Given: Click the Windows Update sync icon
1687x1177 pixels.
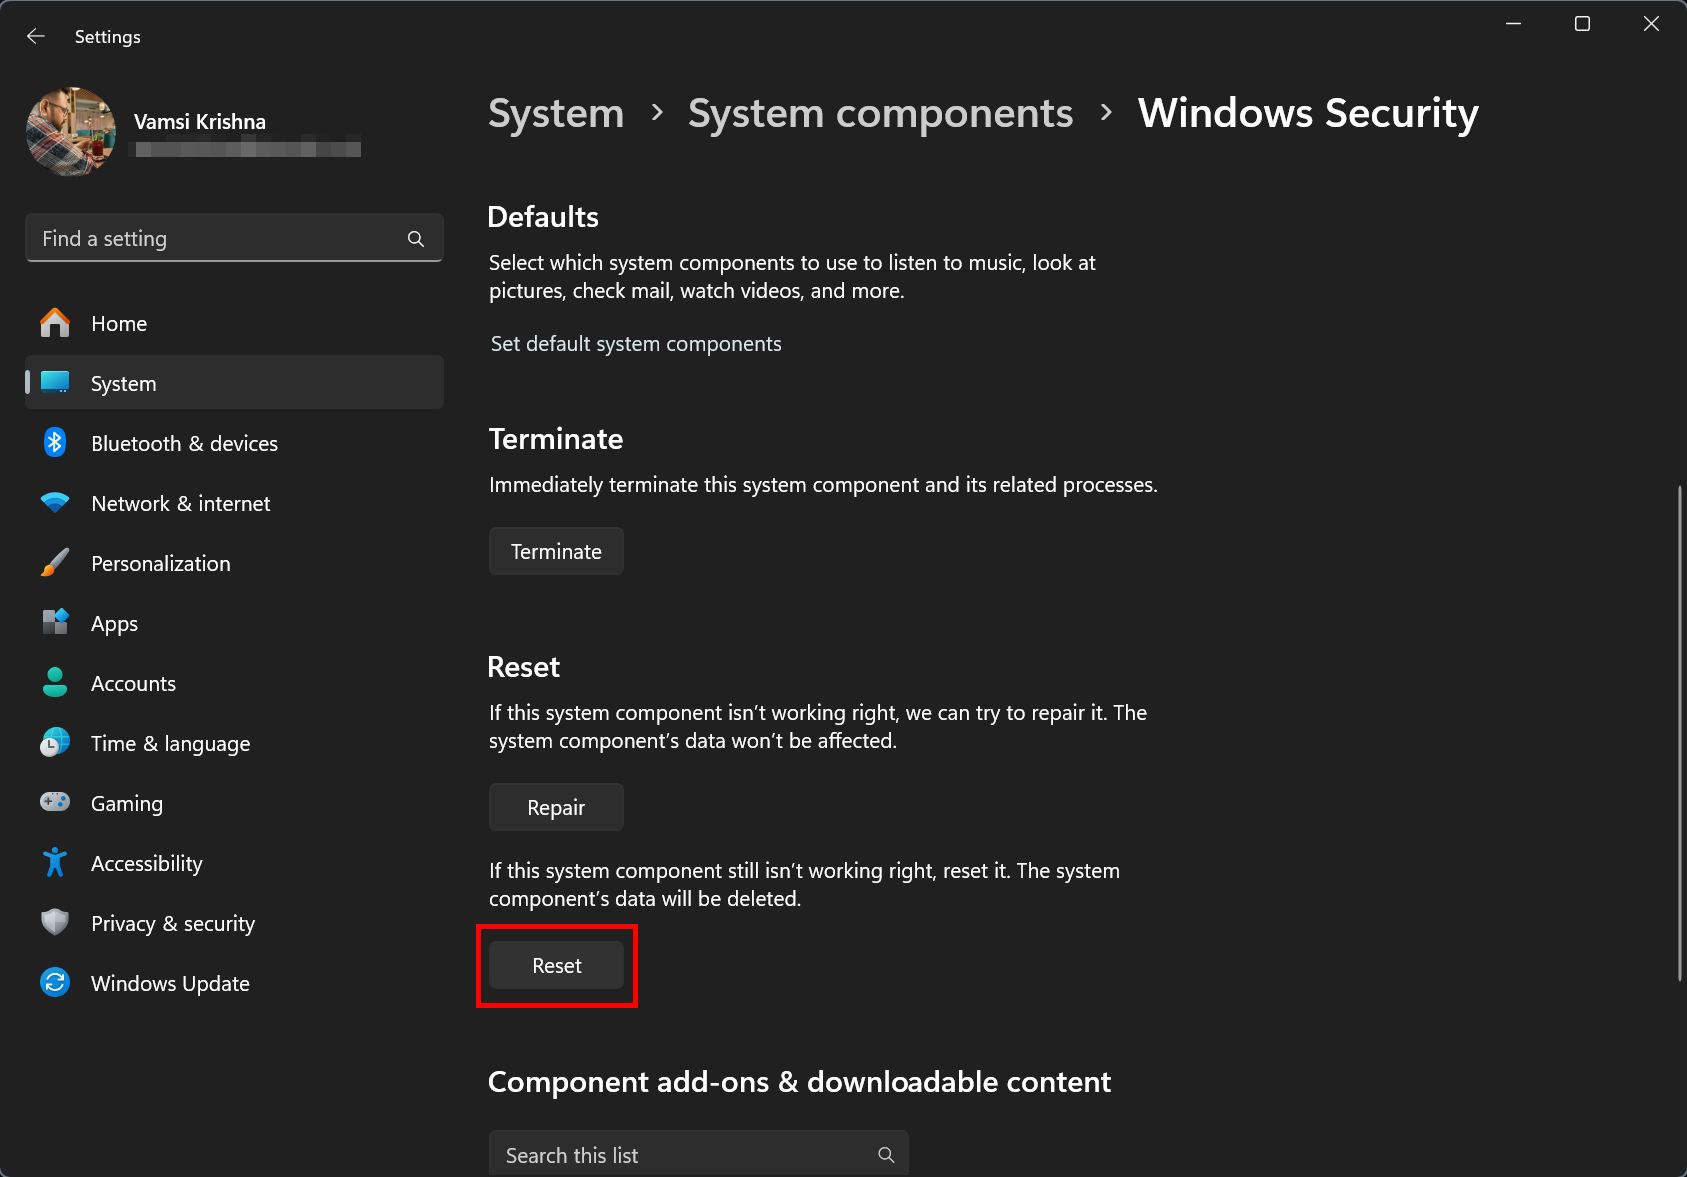Looking at the screenshot, I should (x=55, y=983).
